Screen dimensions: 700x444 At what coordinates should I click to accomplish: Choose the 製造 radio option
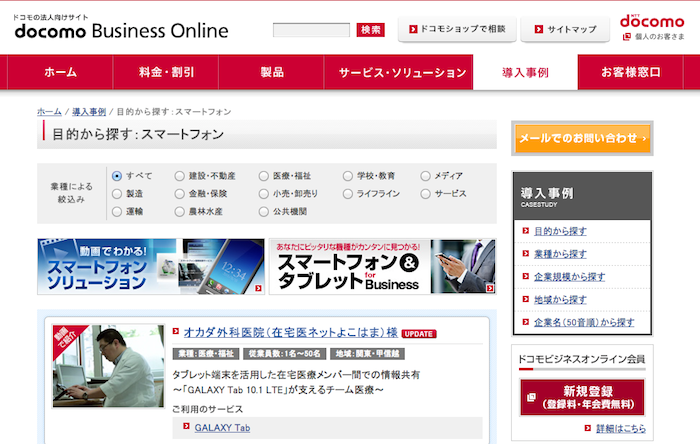coord(117,194)
